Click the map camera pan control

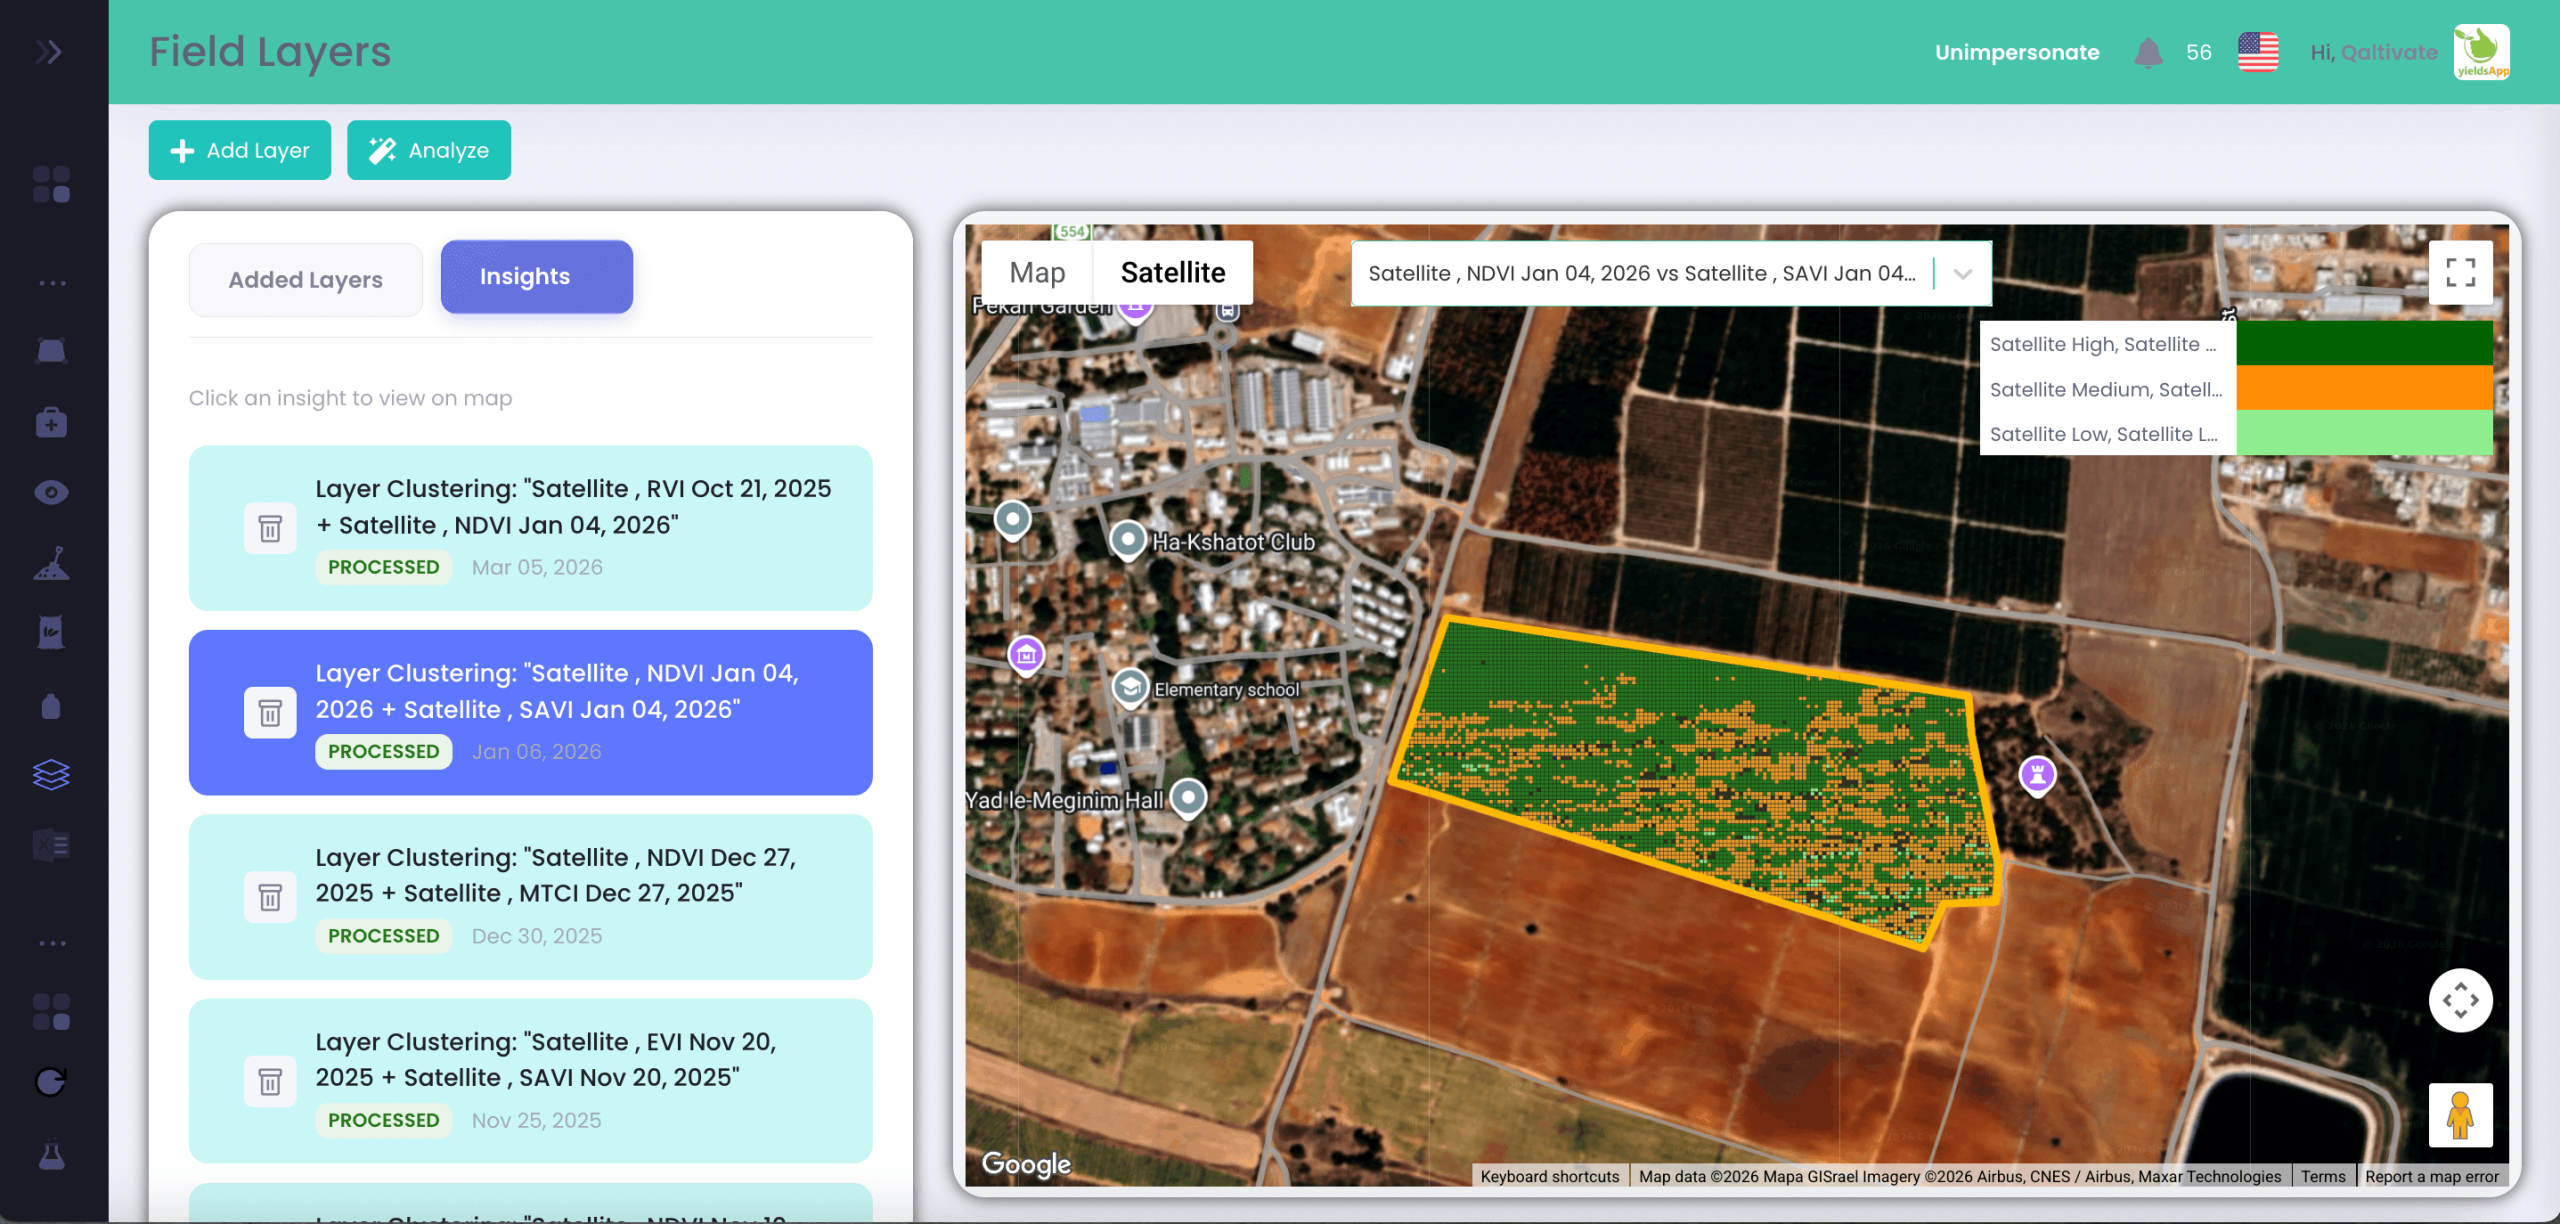2461,1000
